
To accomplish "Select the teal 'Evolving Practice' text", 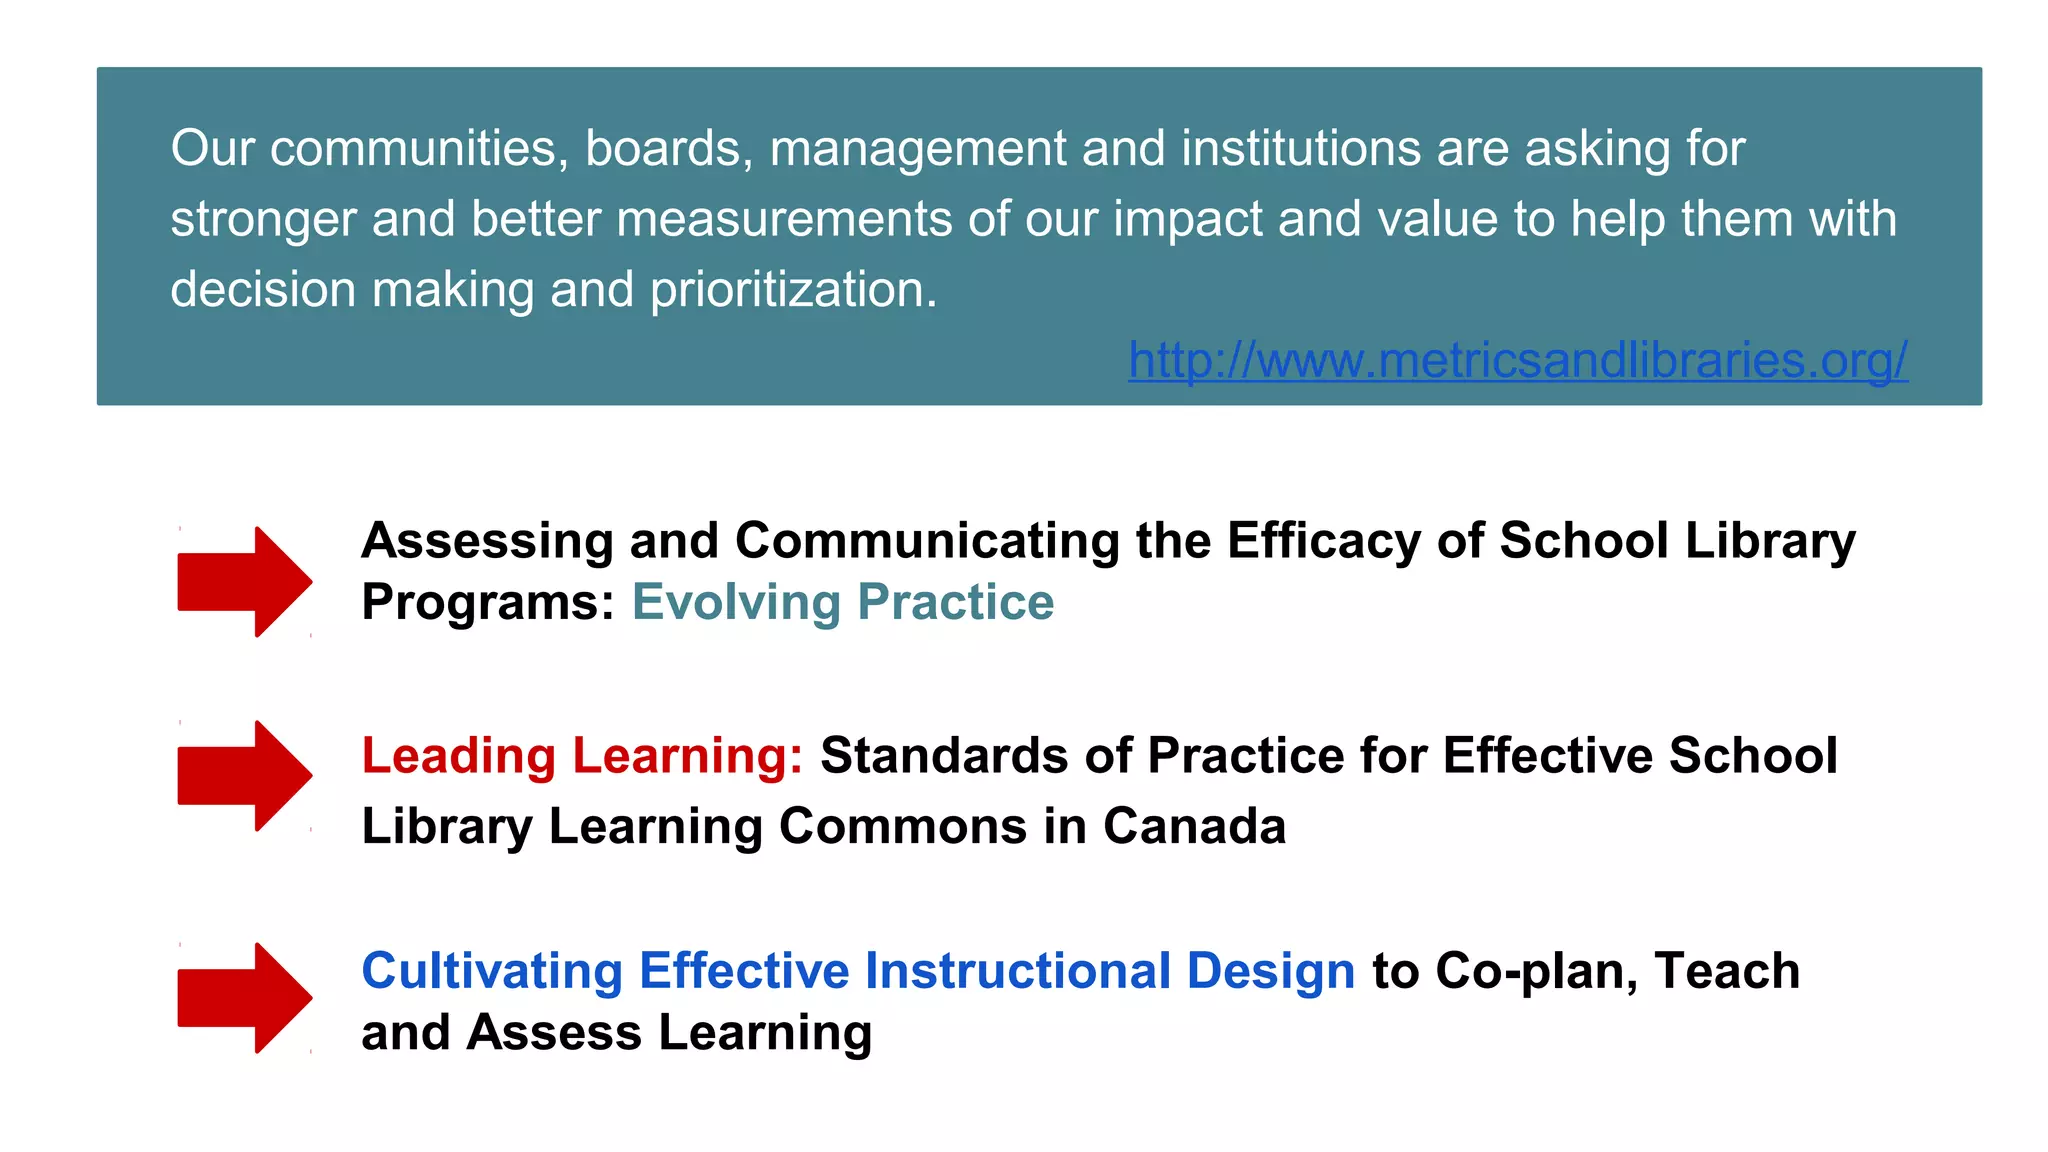I will click(x=842, y=602).
